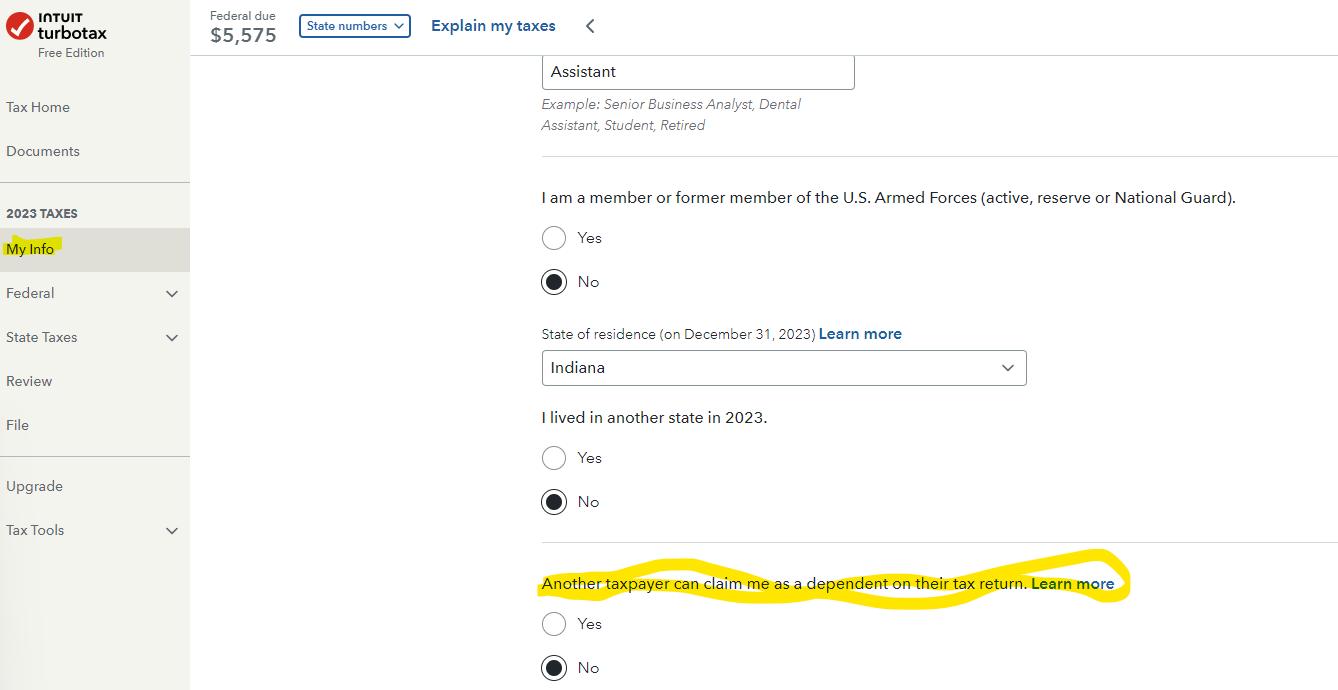1338x690 pixels.
Task: Open the State of residence dropdown
Action: [784, 368]
